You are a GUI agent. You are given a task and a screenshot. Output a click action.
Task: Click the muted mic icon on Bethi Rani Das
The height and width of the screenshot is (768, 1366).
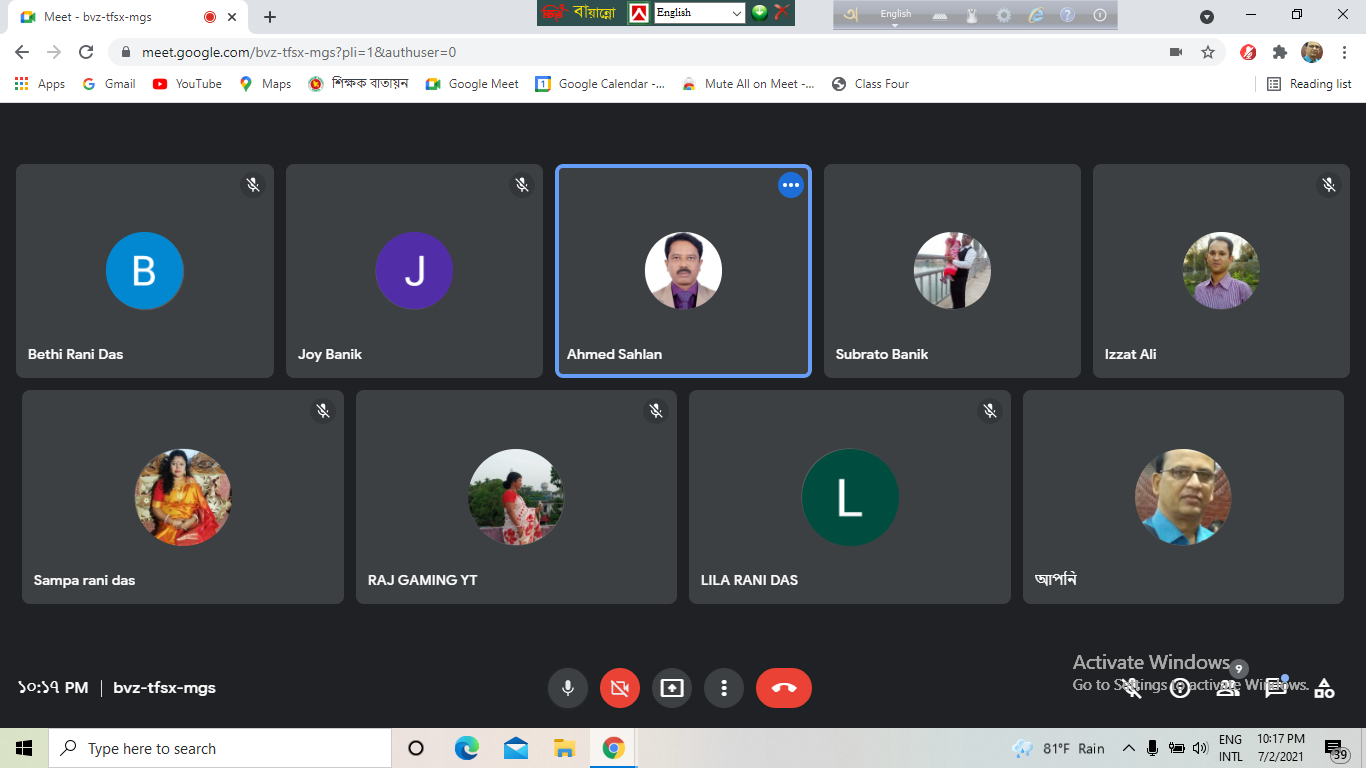coord(253,185)
